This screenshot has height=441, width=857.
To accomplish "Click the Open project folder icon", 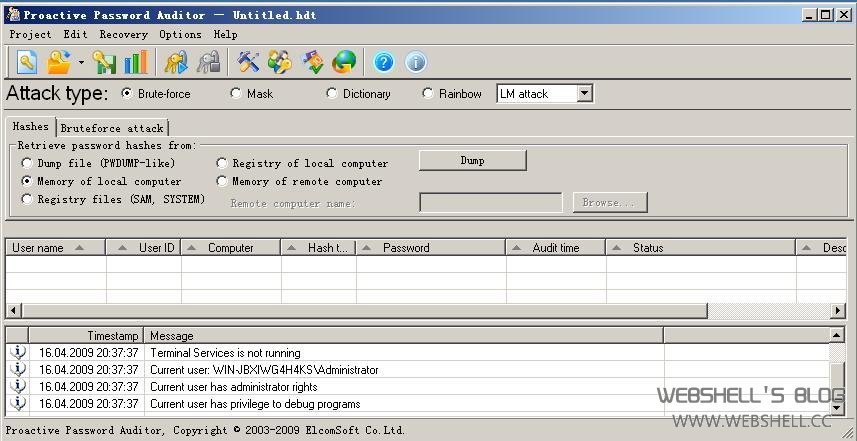I will (x=59, y=62).
